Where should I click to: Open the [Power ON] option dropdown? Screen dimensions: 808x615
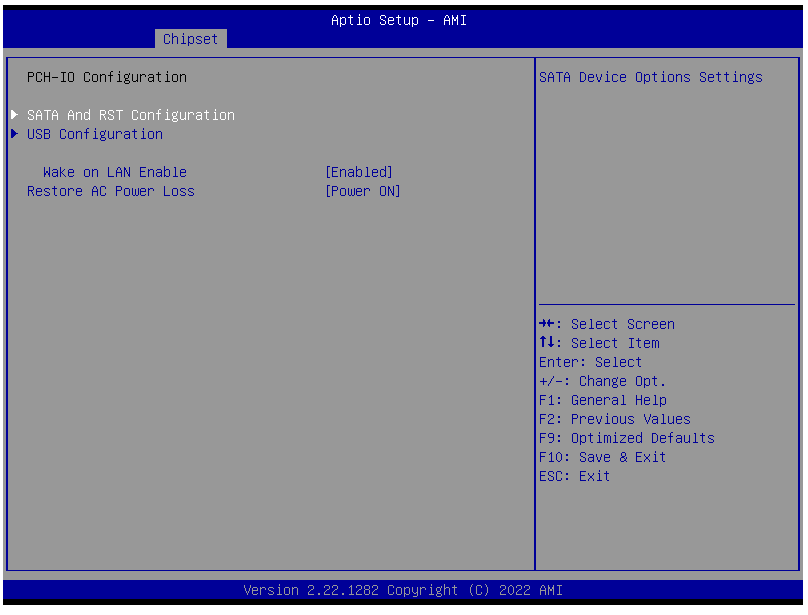[363, 191]
